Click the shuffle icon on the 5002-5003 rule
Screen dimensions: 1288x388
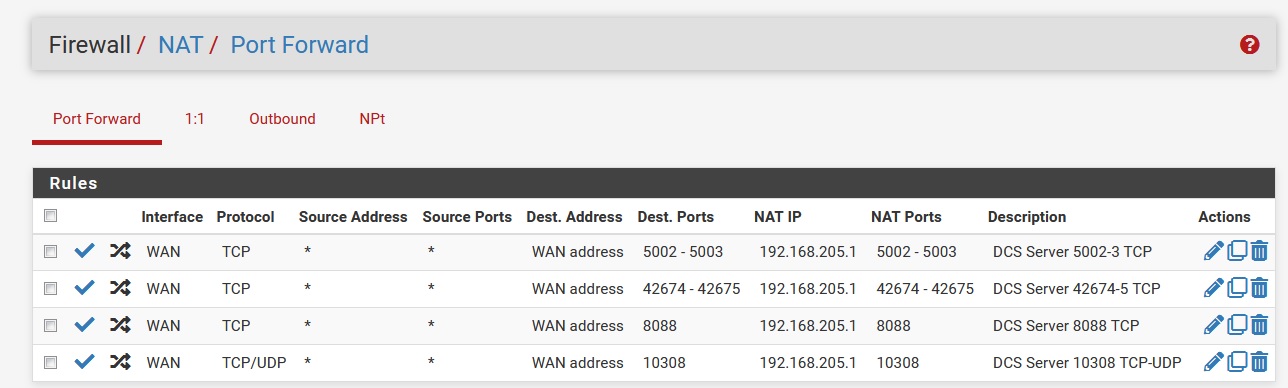(x=120, y=252)
